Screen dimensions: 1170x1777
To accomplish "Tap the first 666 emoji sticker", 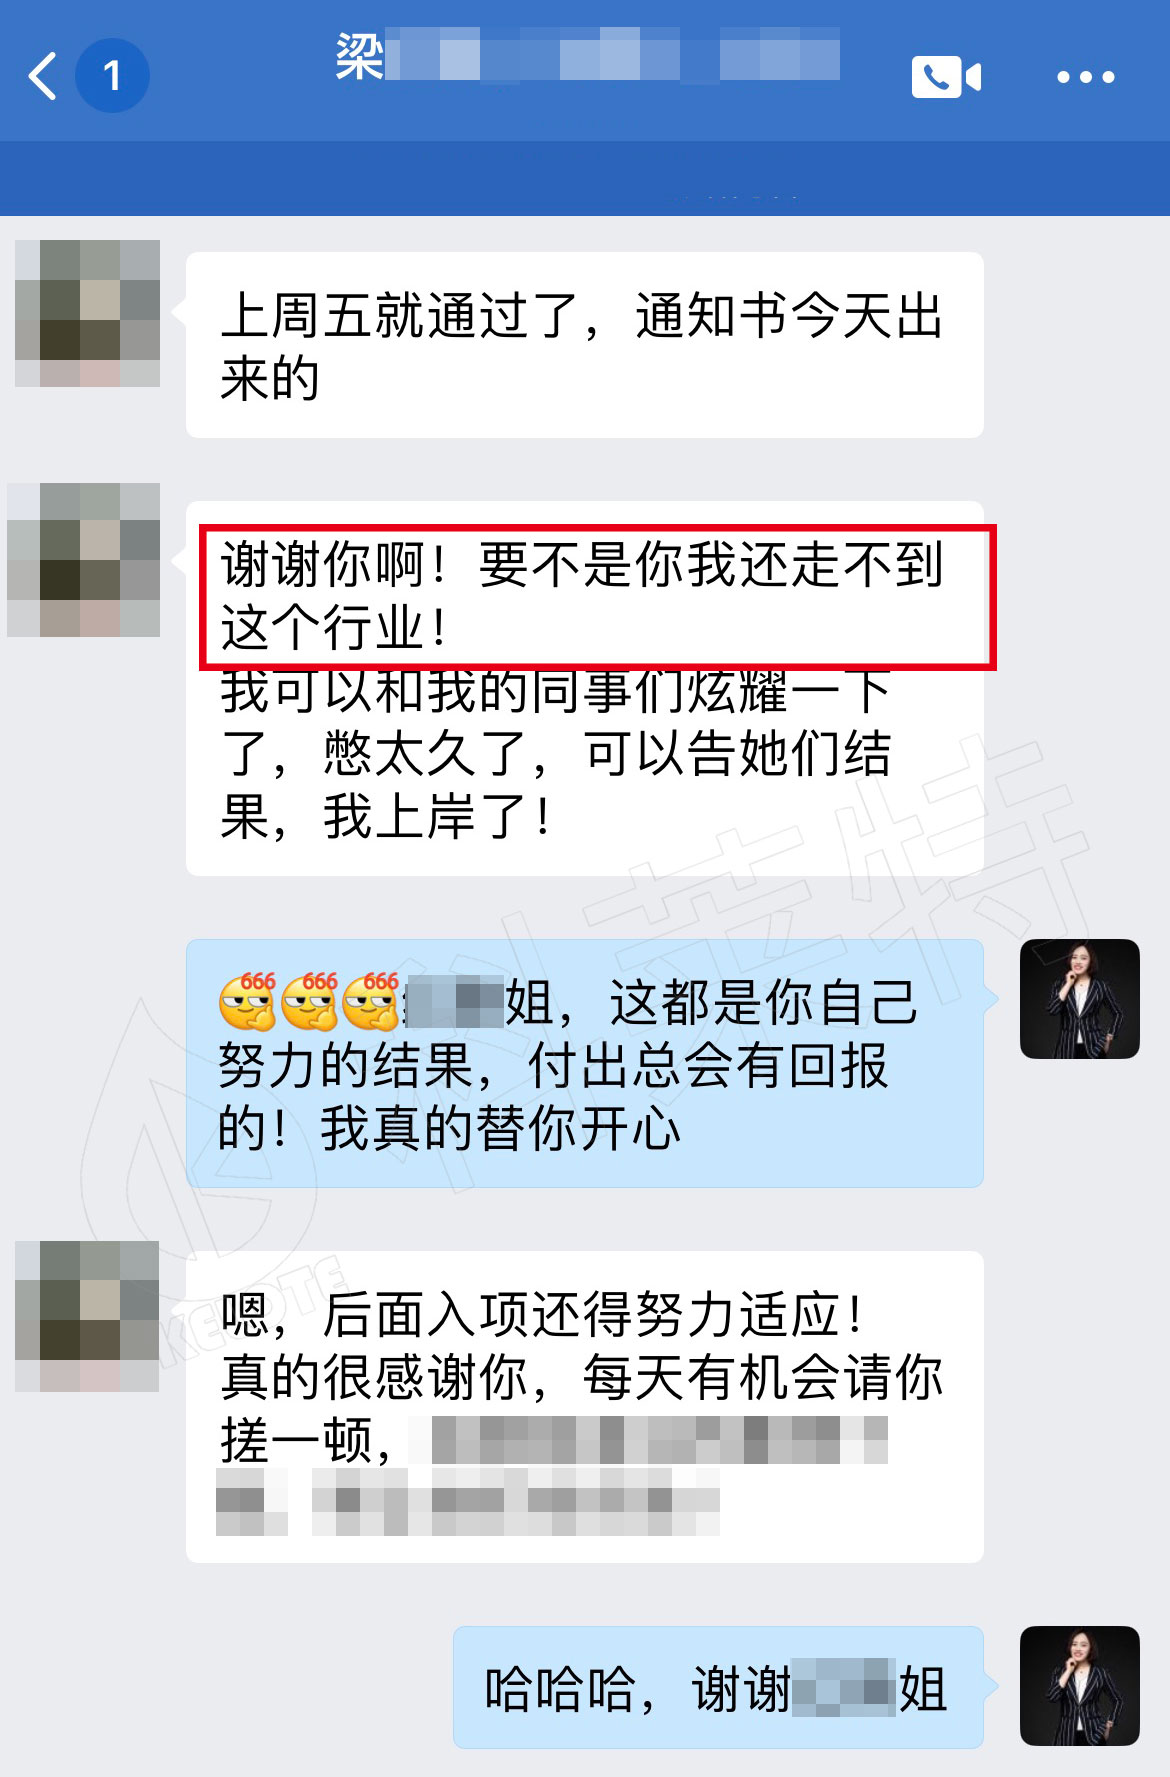I will 247,1001.
